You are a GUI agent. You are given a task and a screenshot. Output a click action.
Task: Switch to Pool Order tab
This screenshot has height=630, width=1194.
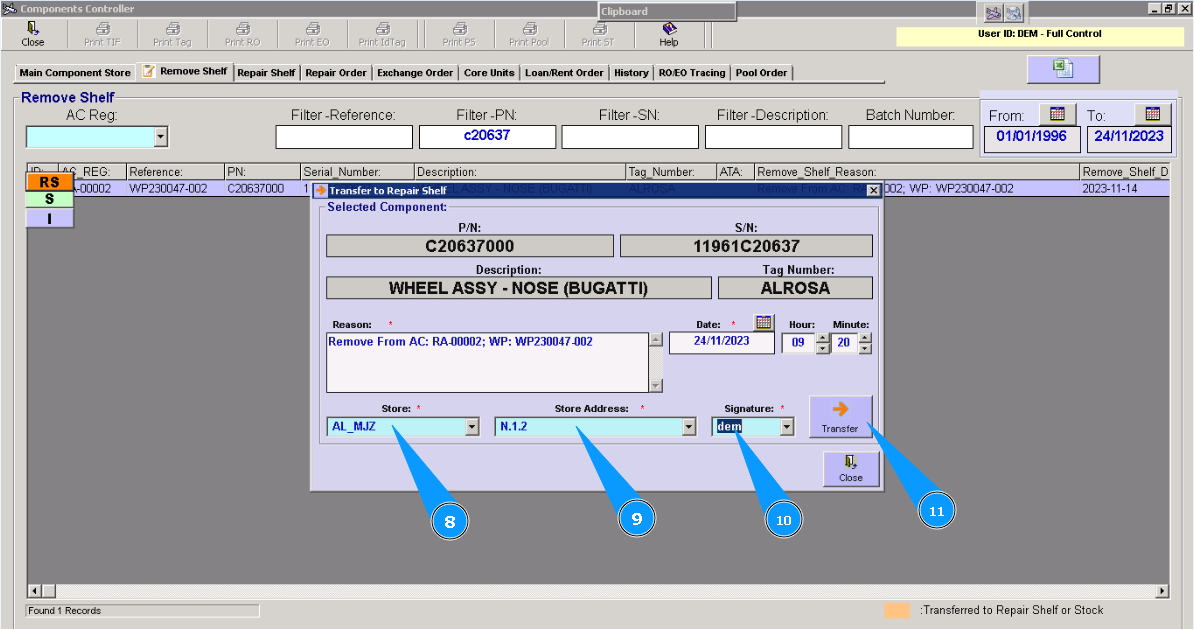(761, 72)
